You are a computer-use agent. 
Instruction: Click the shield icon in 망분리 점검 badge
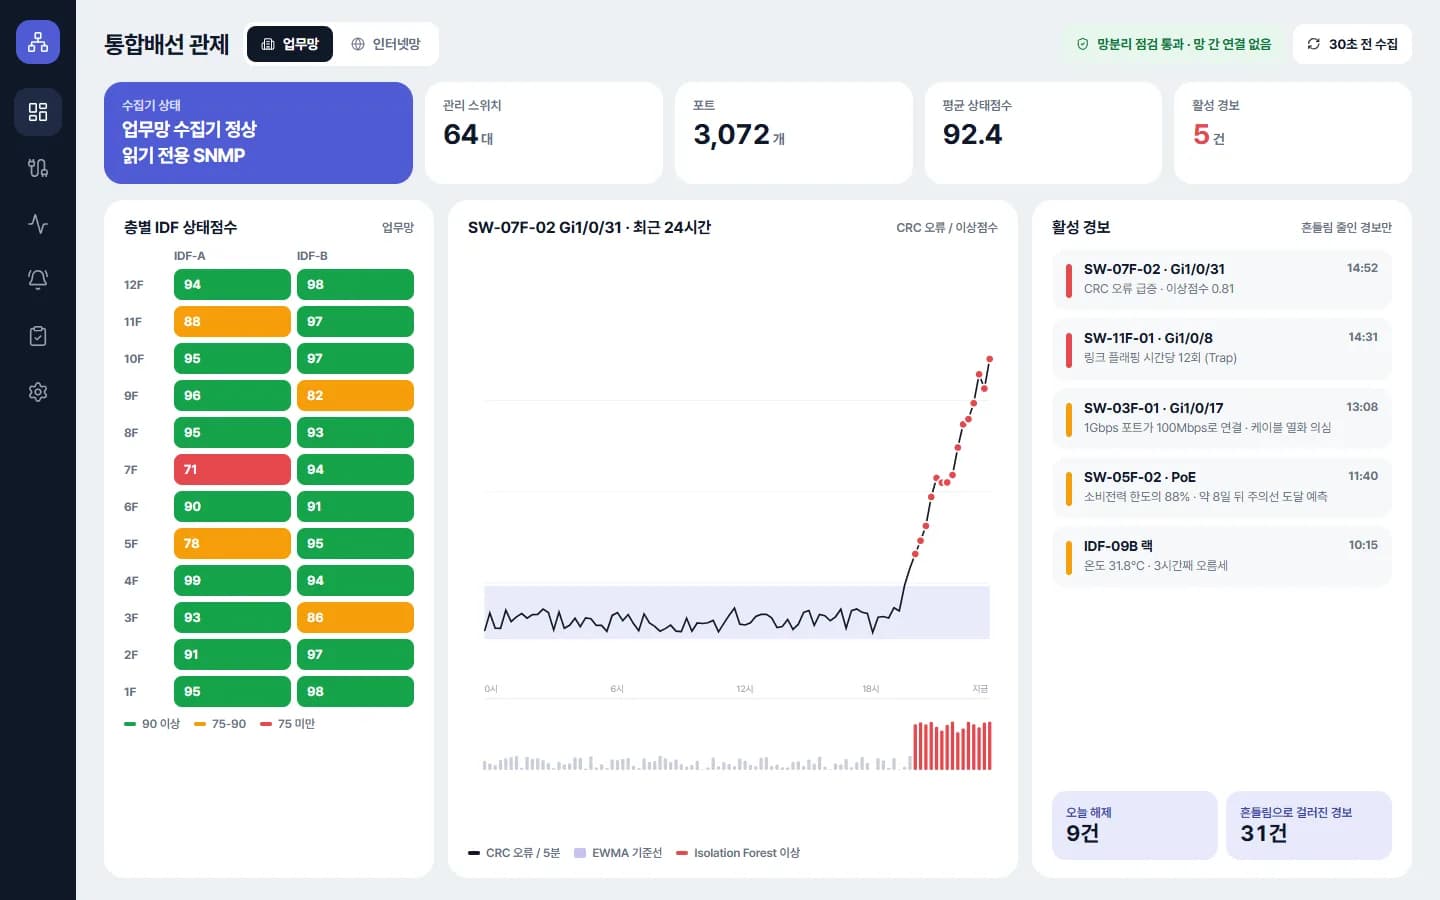click(1082, 44)
